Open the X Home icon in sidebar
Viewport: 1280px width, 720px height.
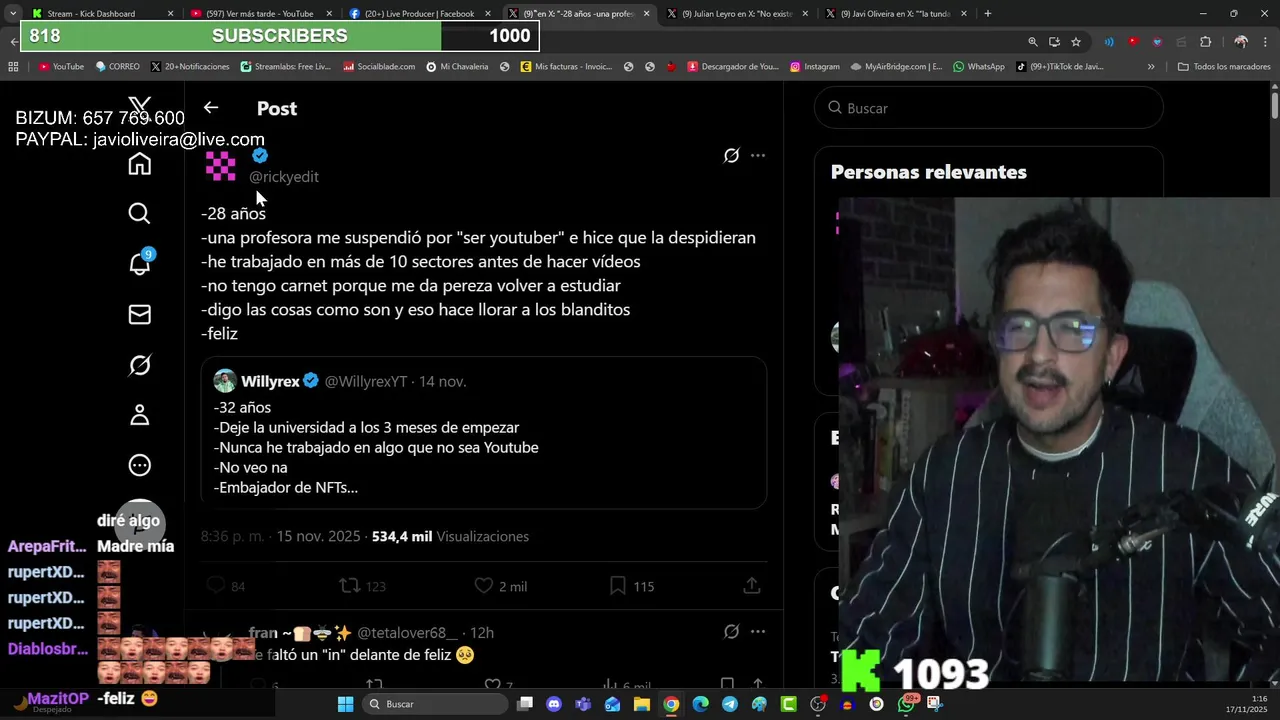[139, 164]
